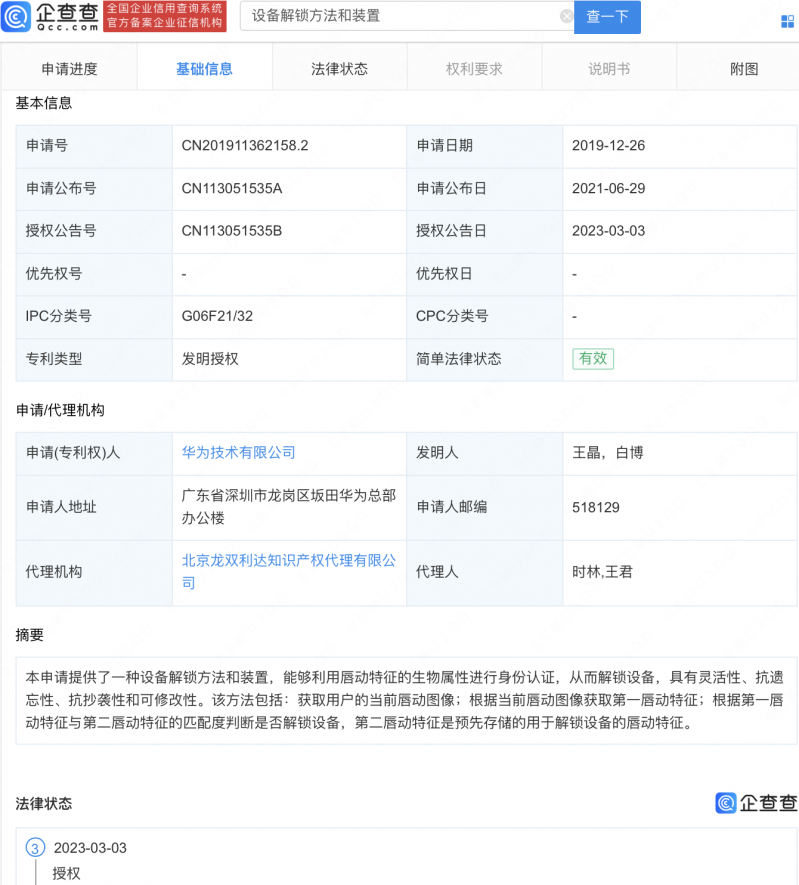Screen dimensions: 799x885
Task: Click the 专利类型 label cell
Action: (x=94, y=359)
